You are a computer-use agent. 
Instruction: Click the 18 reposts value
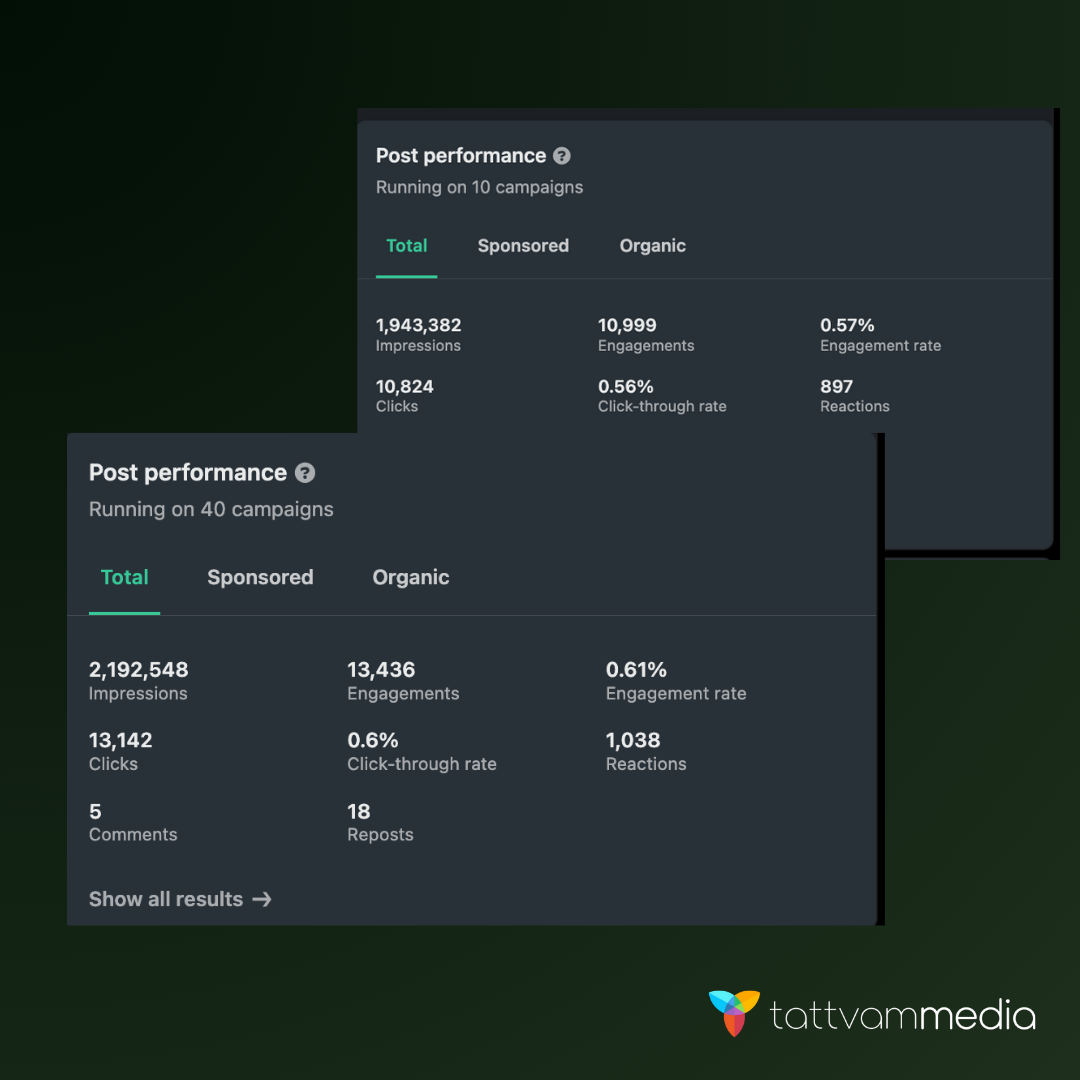[359, 811]
